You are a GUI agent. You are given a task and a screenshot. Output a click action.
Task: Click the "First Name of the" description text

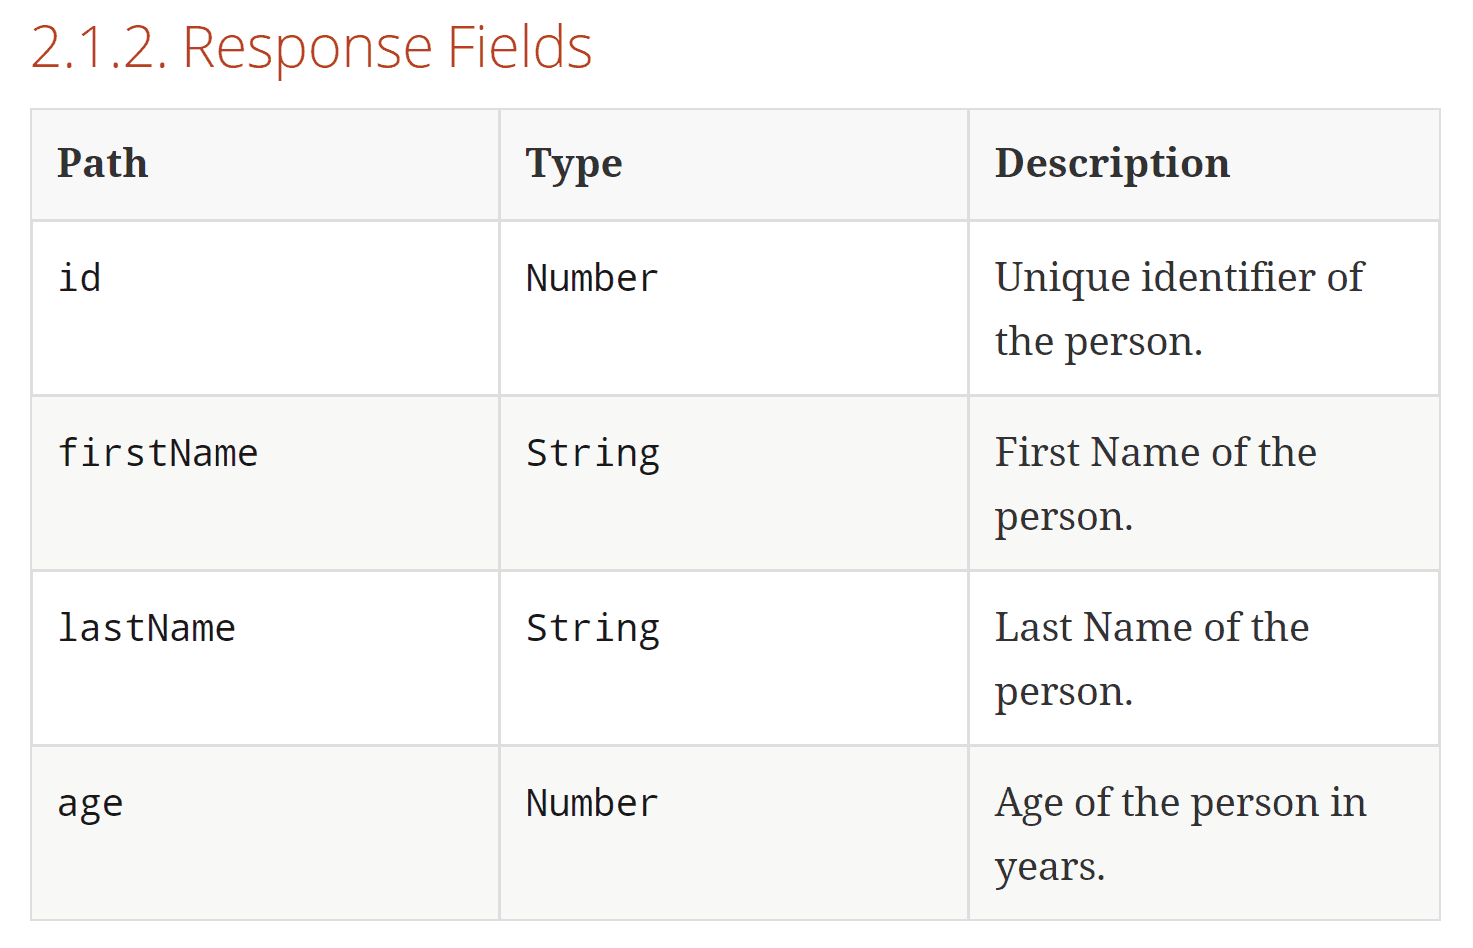coord(1155,453)
